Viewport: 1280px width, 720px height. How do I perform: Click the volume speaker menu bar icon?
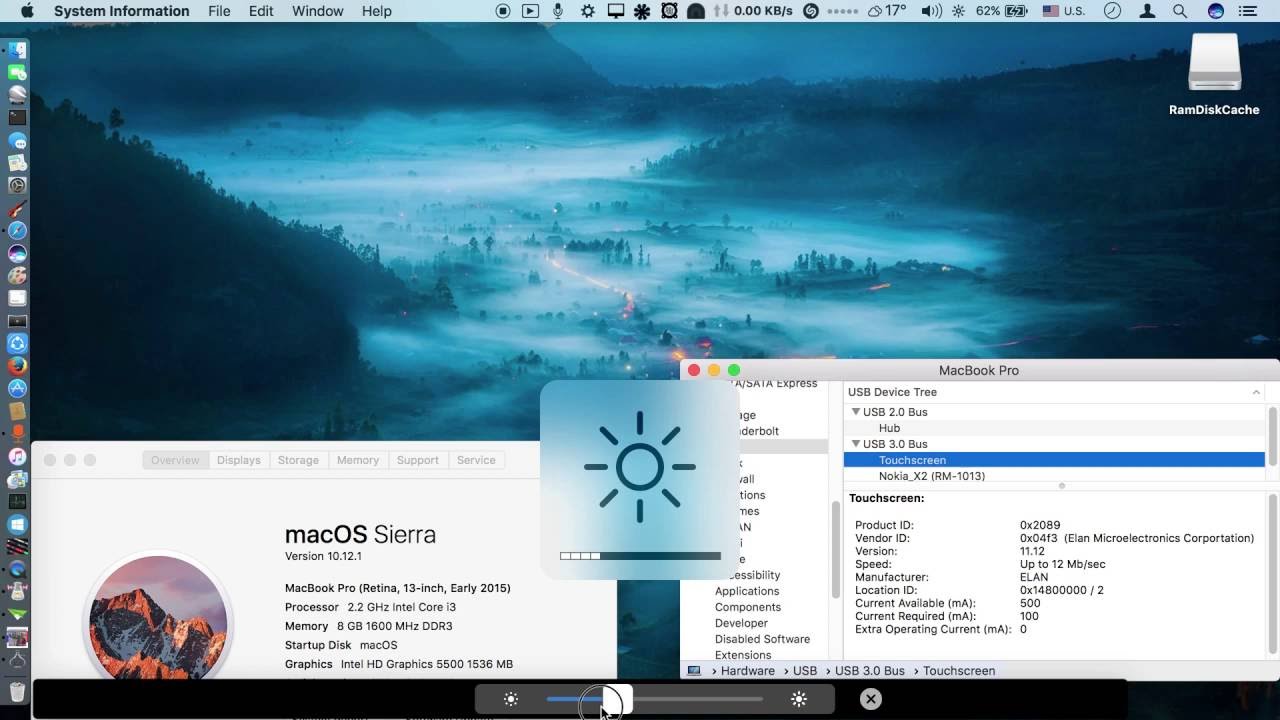click(931, 11)
